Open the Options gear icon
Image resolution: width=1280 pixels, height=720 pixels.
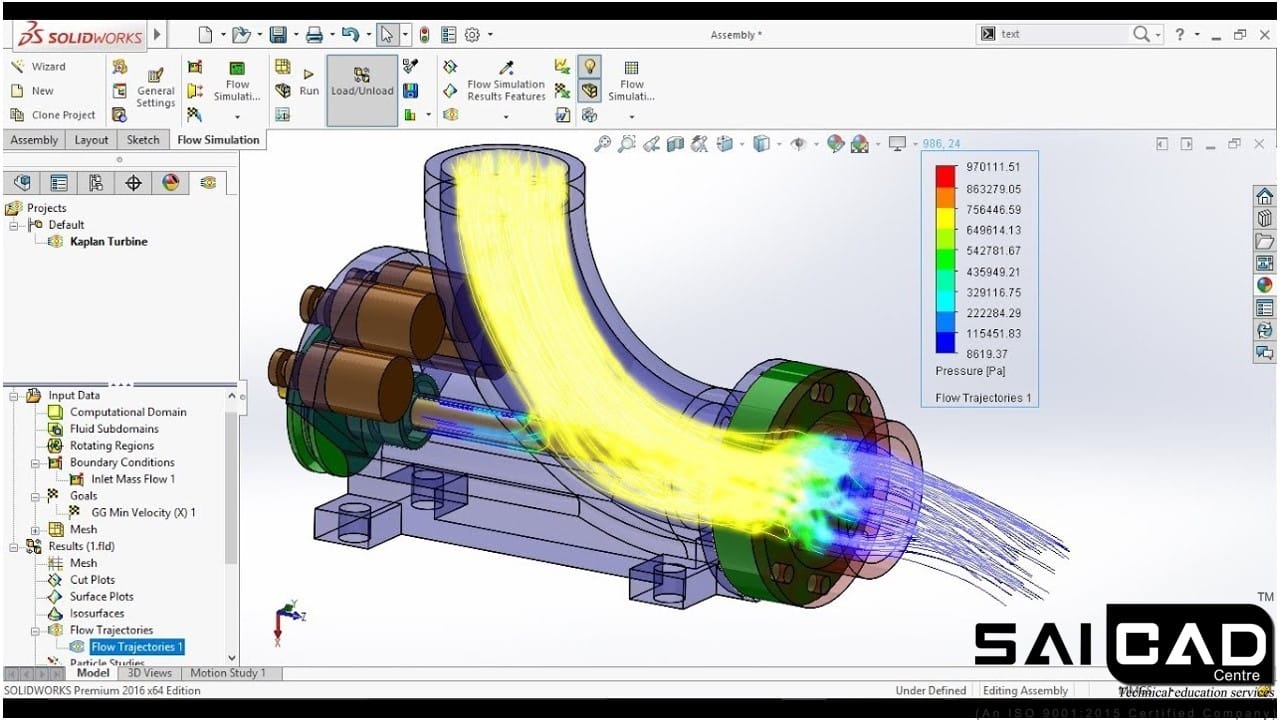point(471,35)
